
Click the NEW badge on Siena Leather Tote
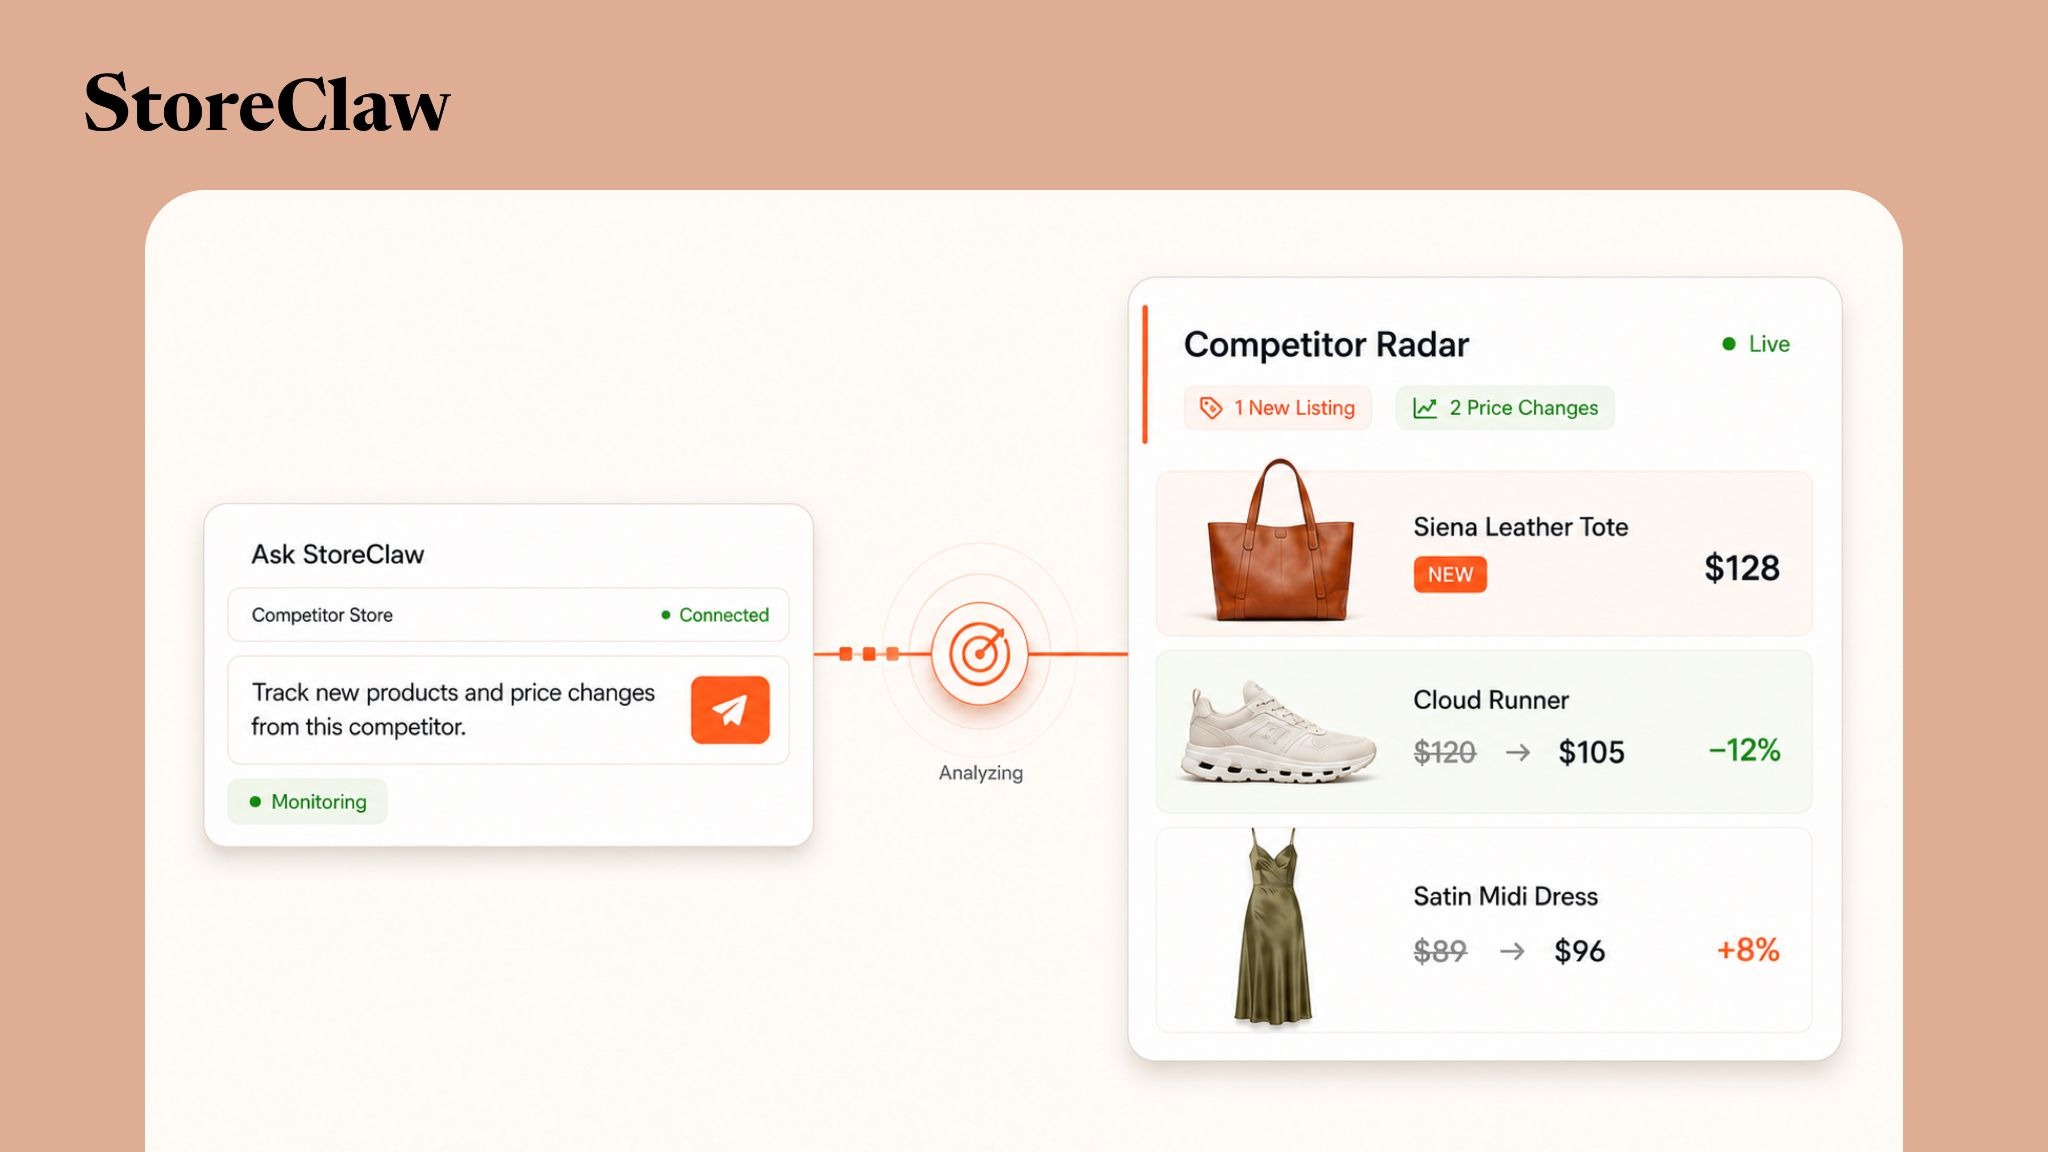(1450, 575)
